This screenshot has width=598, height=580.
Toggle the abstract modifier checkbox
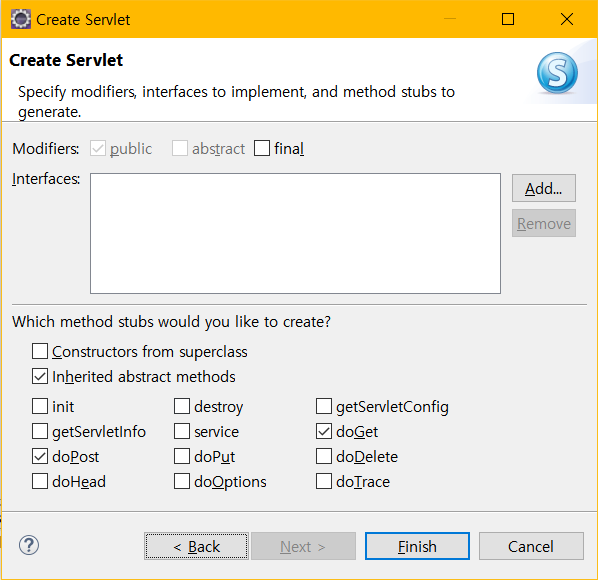(180, 148)
